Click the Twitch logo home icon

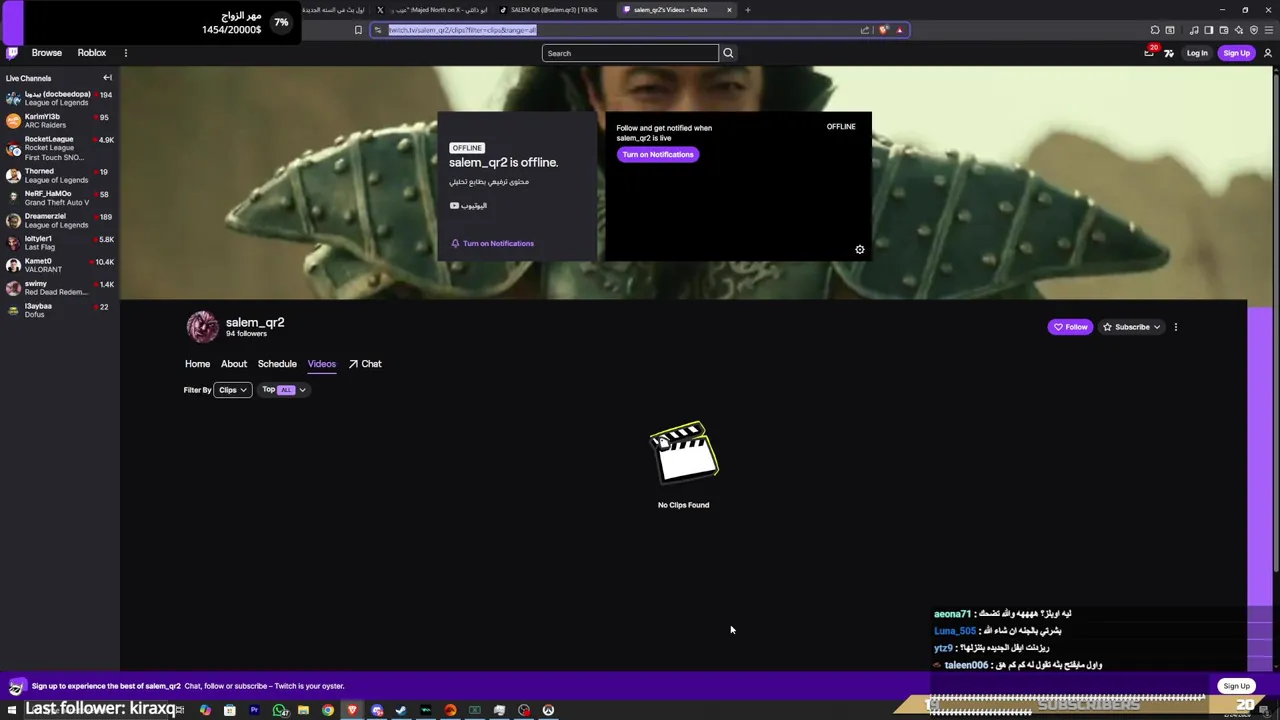pos(12,53)
